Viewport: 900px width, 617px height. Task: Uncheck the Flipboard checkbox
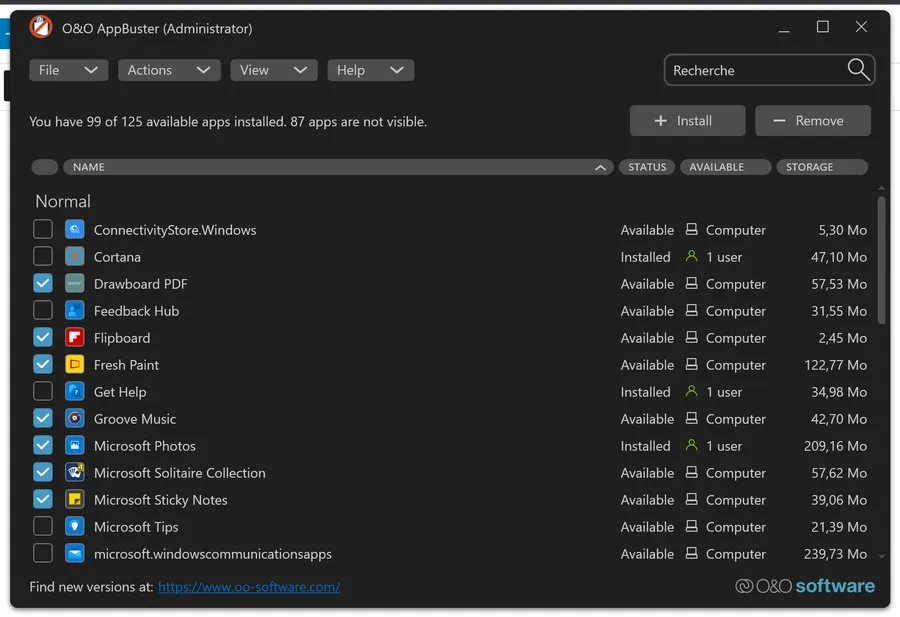(x=43, y=337)
